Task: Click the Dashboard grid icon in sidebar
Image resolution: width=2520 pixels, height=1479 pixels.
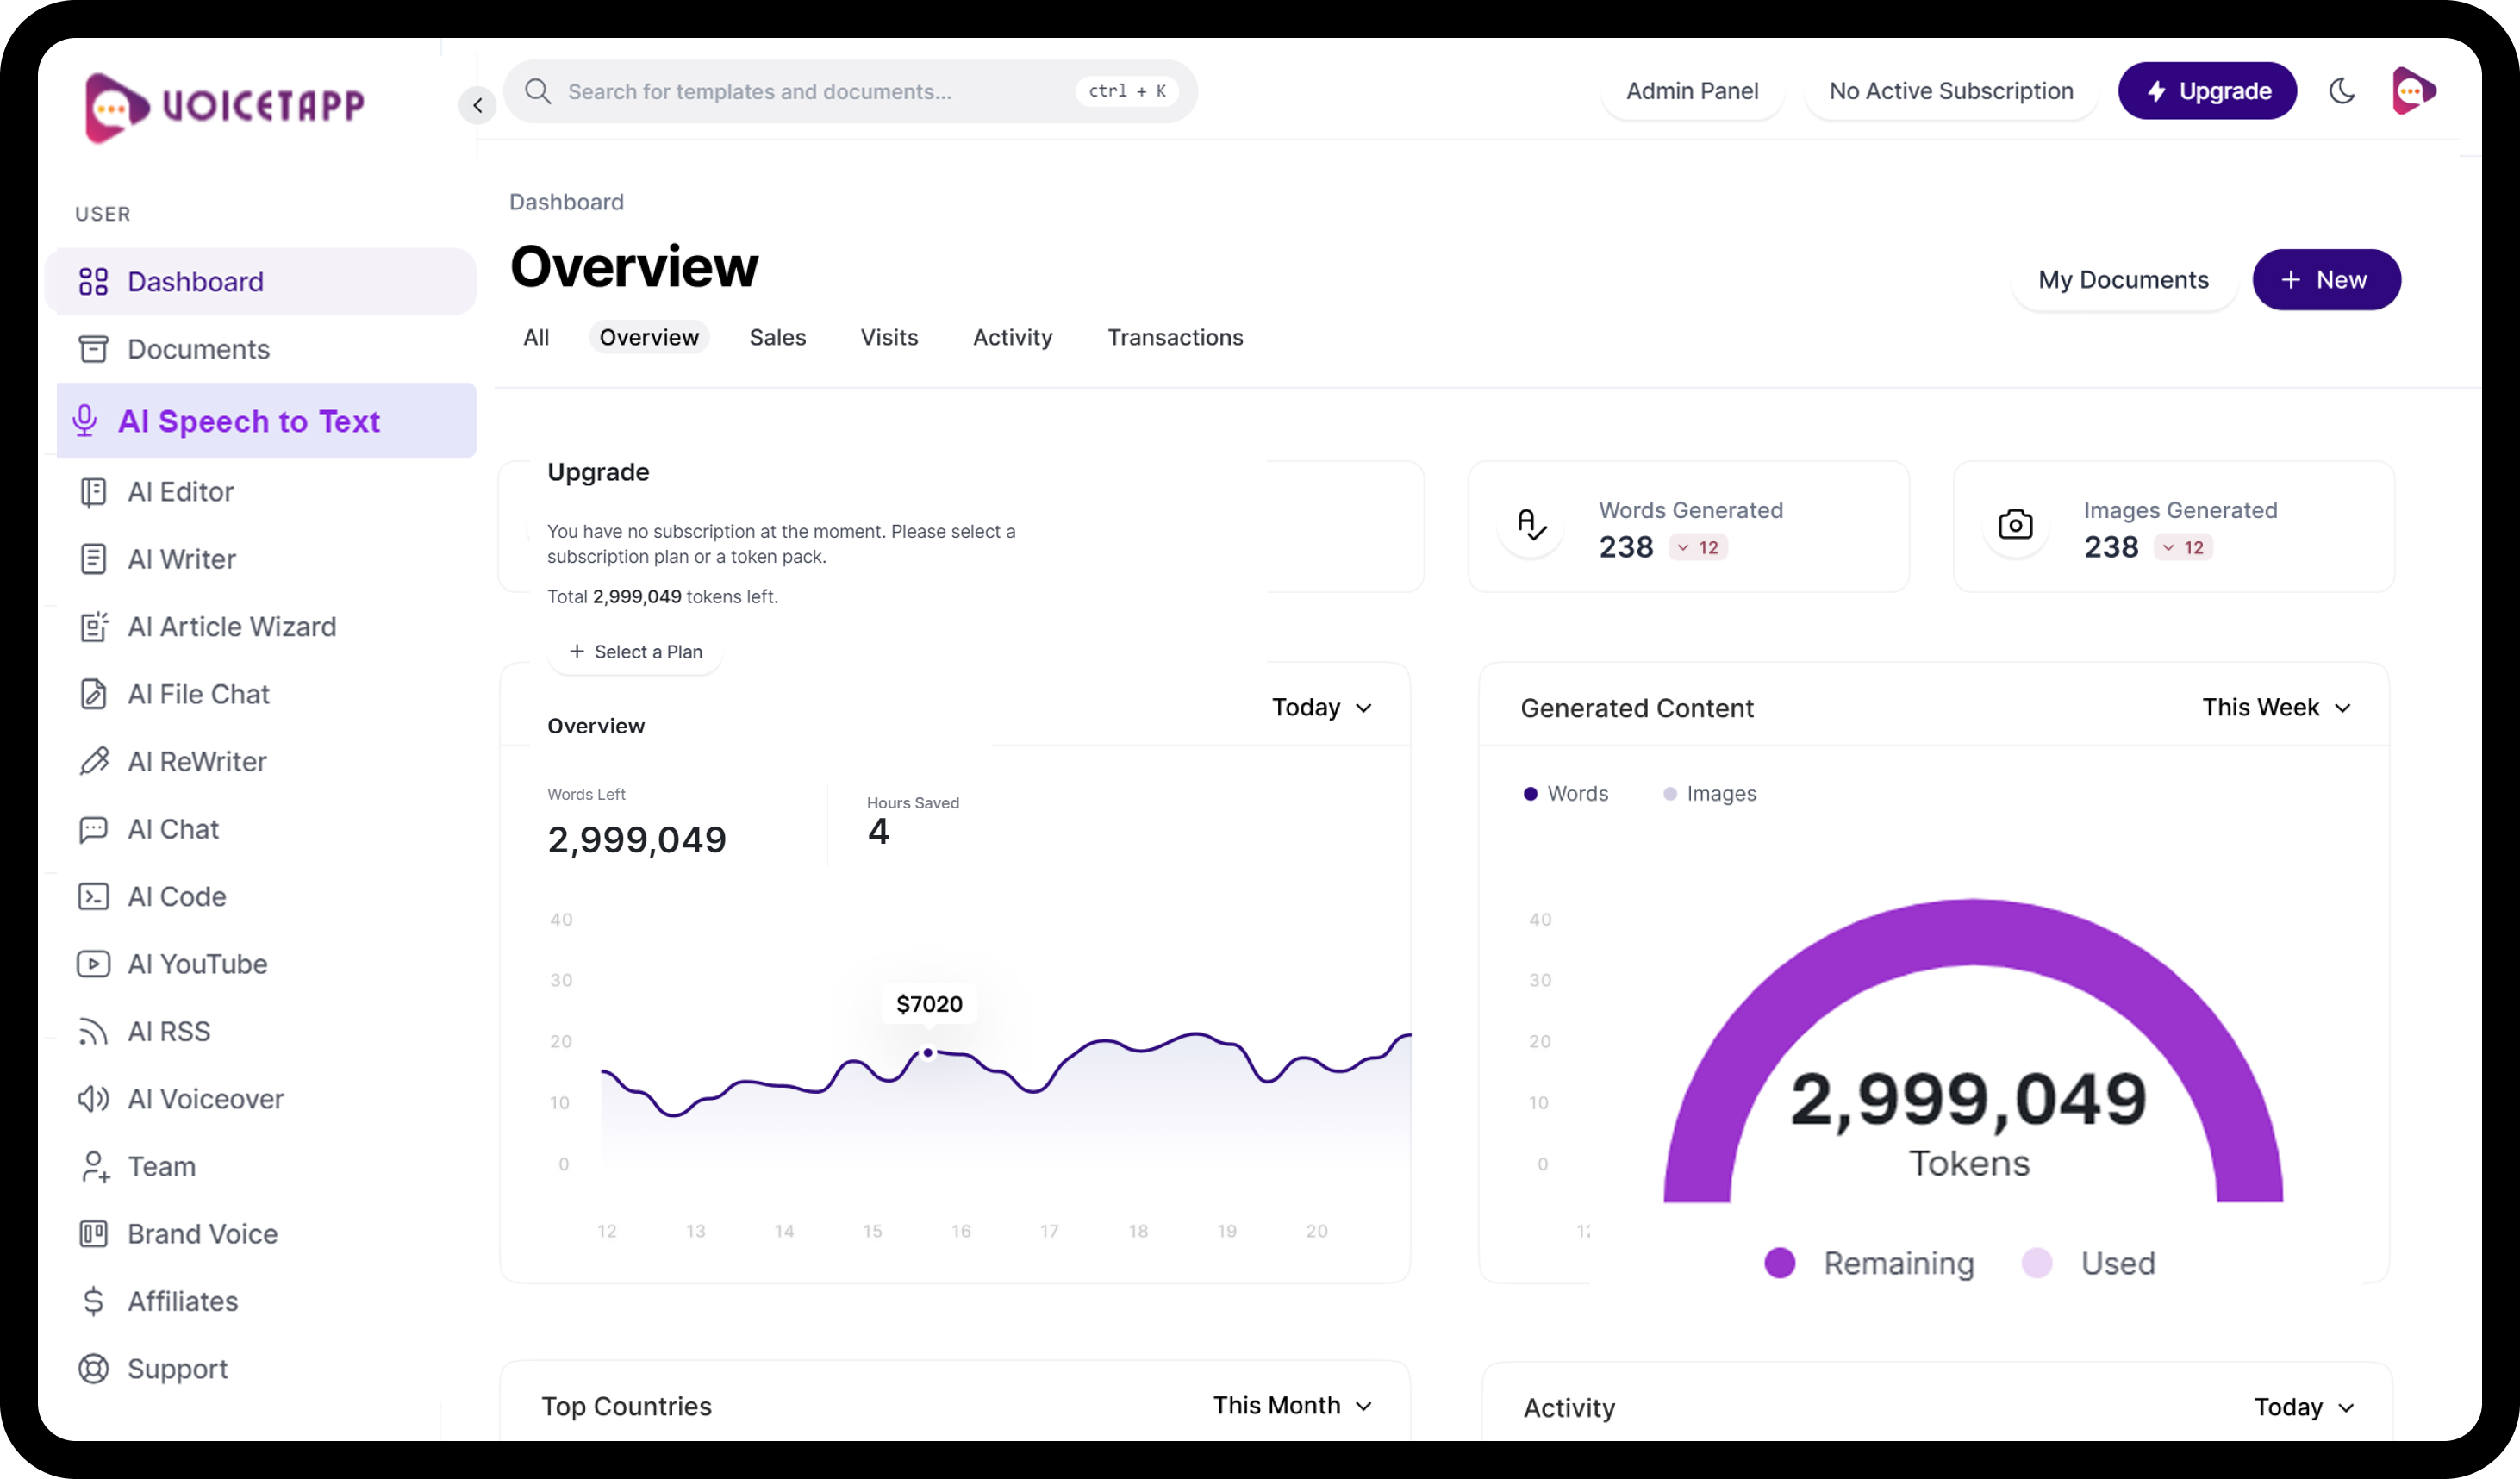Action: coord(93,282)
